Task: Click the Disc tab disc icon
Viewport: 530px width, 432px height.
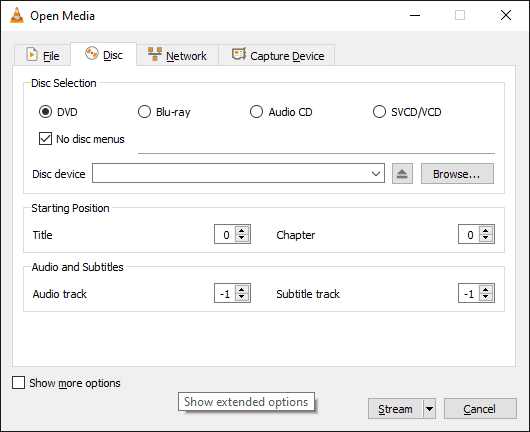Action: point(92,53)
